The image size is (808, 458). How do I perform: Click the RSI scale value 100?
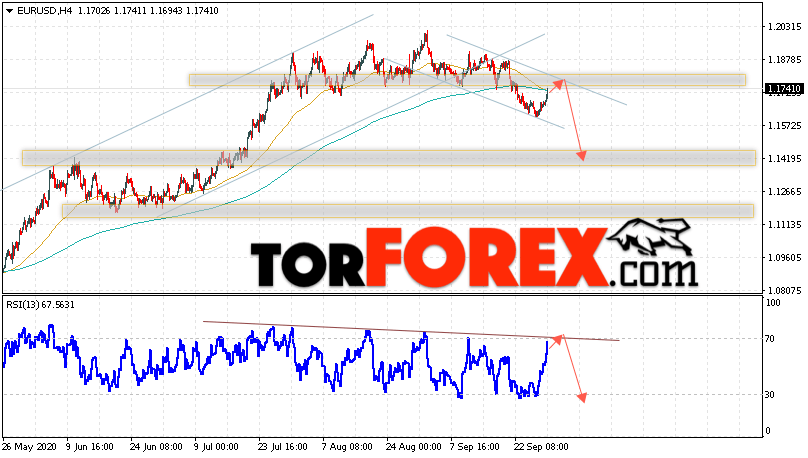click(773, 303)
